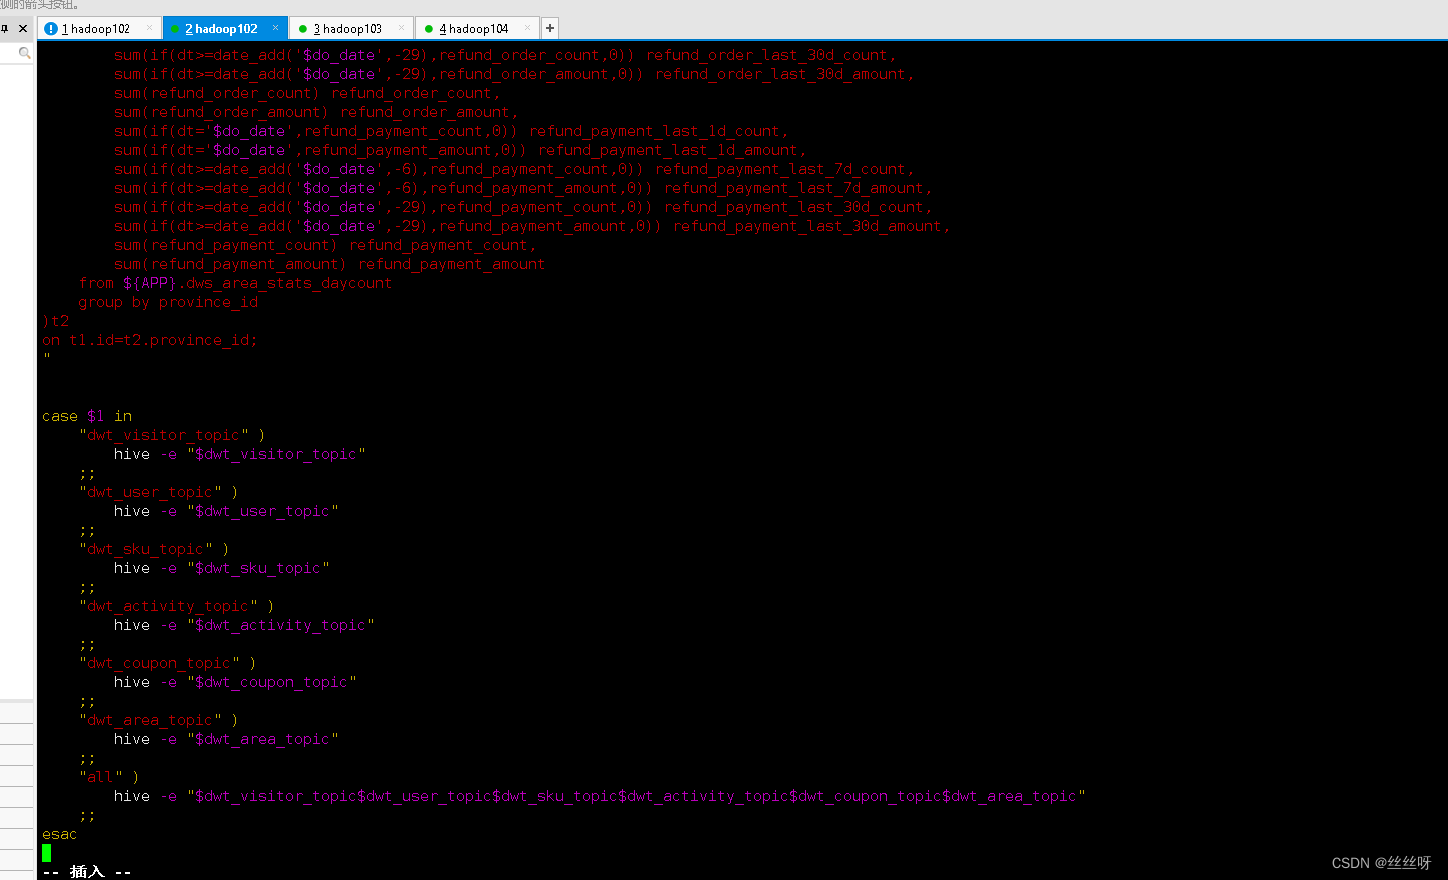Click the refund_payment_last_7d_count line
The width and height of the screenshot is (1448, 880).
(514, 169)
